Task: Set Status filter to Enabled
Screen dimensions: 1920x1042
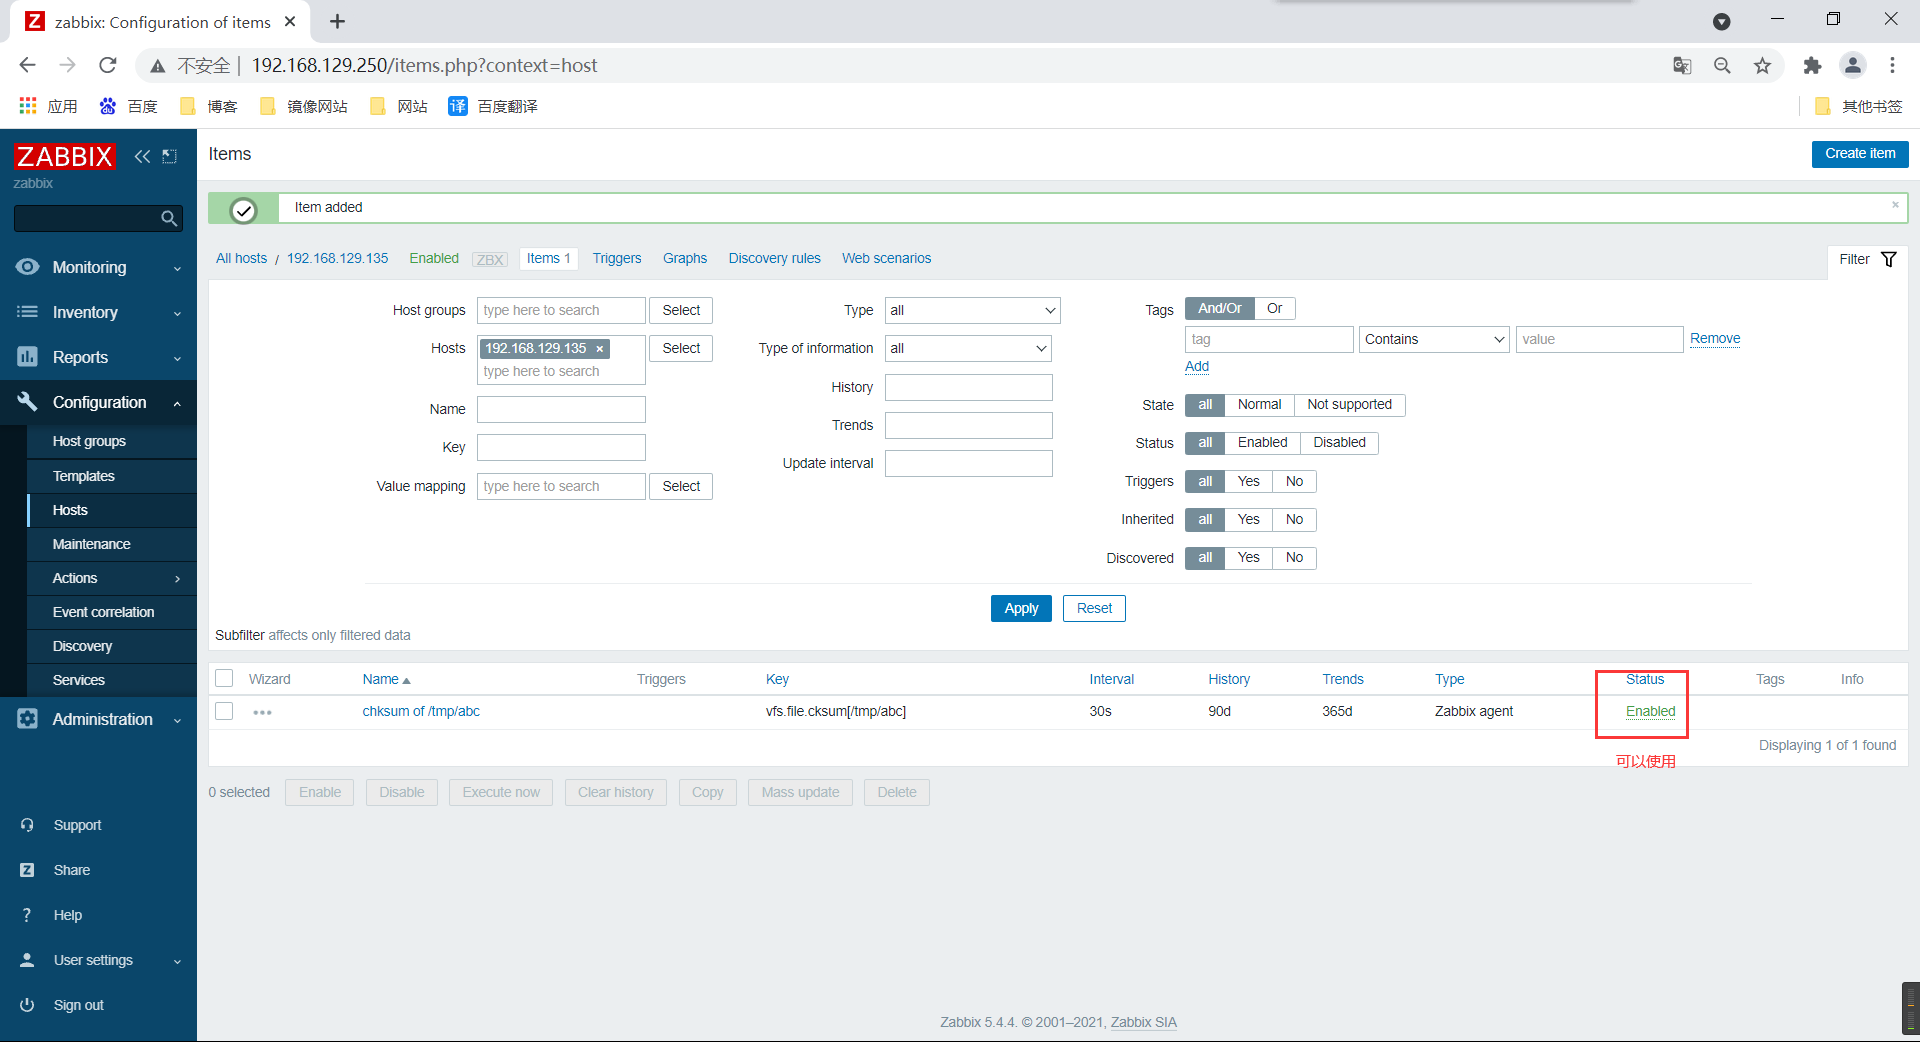Action: tap(1262, 443)
